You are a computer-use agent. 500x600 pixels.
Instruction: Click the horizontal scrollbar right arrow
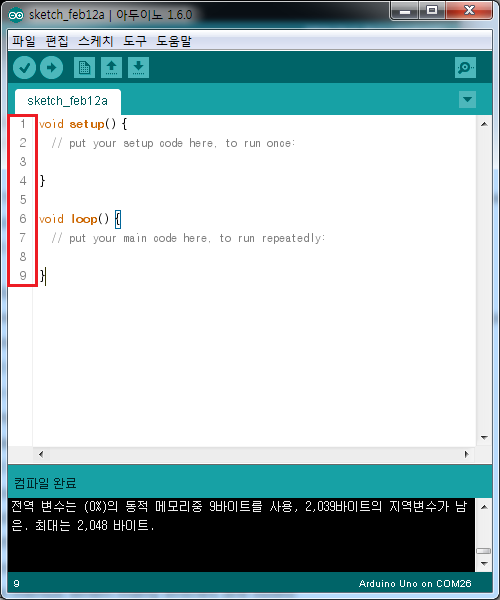tap(466, 454)
